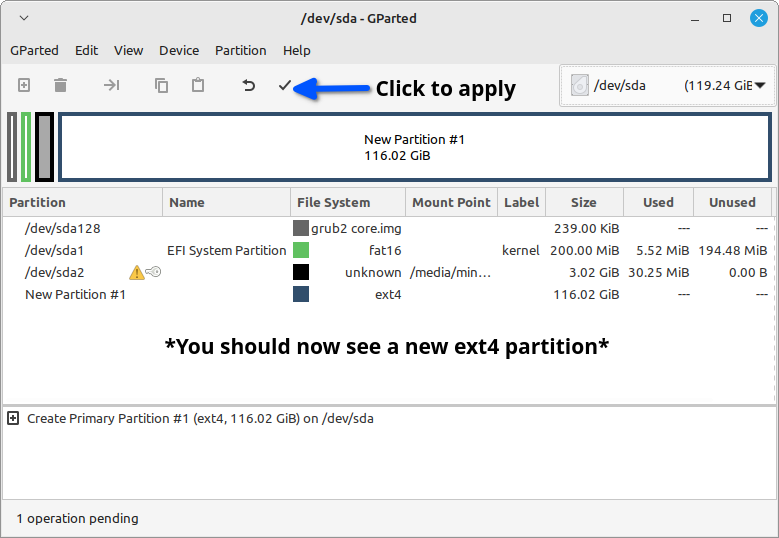
Task: Click the key lock icon on /dev/sda2
Action: pos(154,272)
